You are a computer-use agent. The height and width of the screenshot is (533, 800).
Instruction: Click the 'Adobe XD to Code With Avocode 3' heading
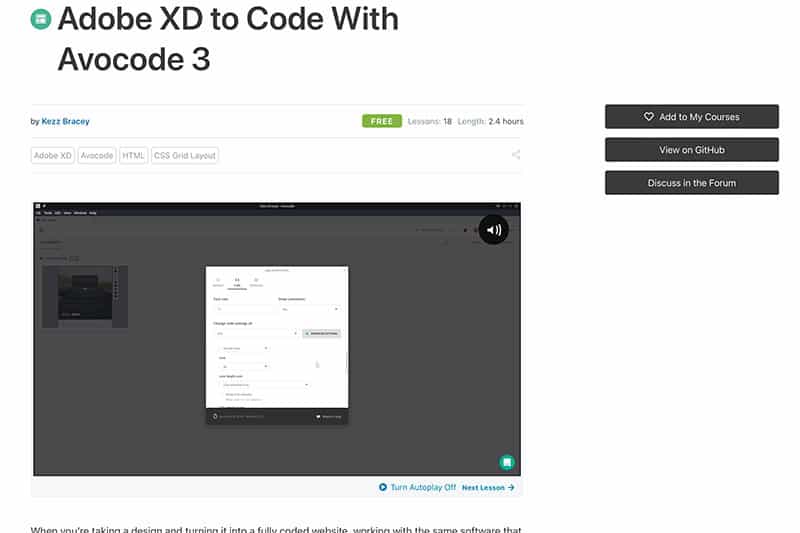228,39
